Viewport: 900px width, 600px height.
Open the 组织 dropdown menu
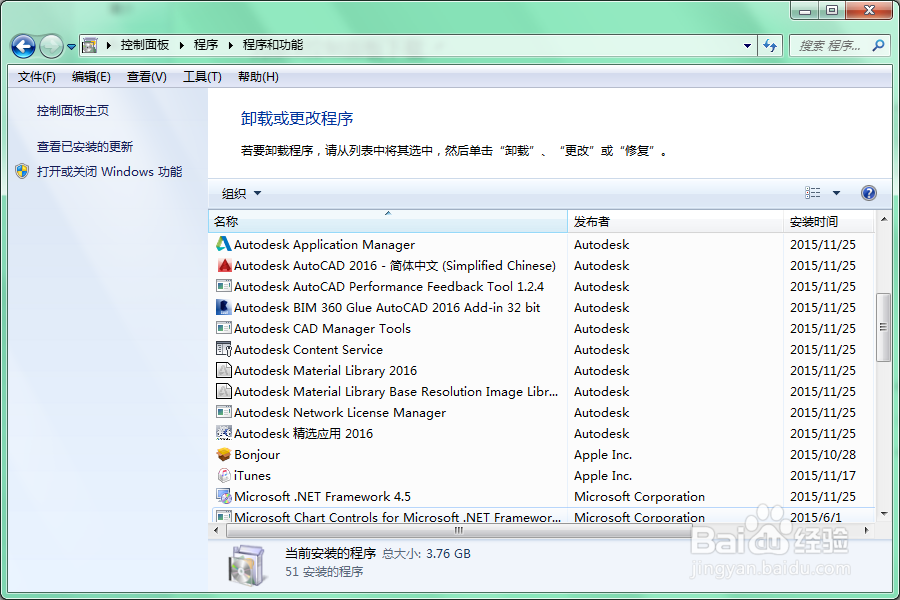241,193
